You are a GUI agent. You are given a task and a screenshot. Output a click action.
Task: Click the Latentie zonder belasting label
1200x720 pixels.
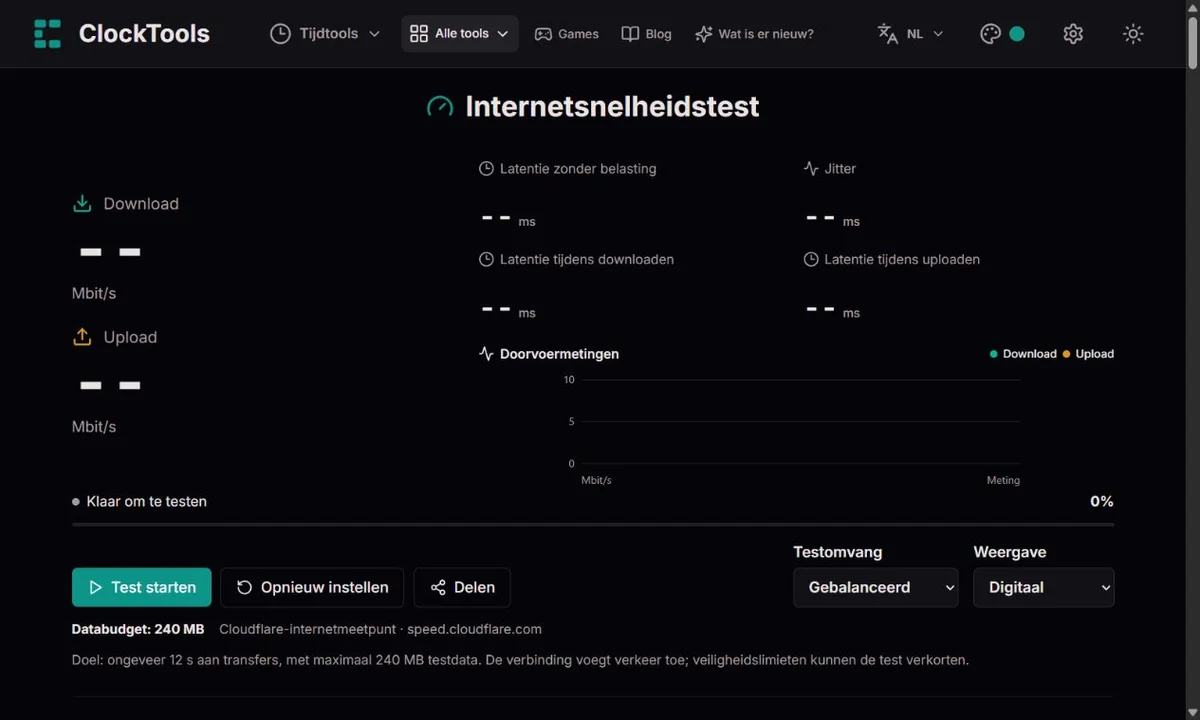(578, 169)
